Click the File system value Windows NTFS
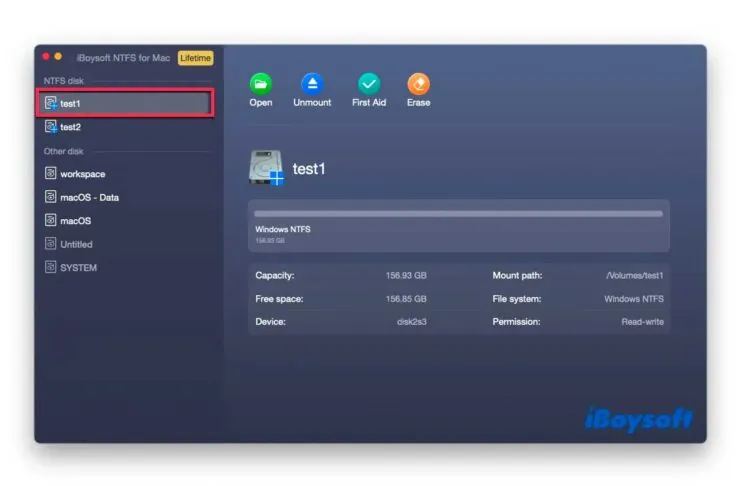 click(x=634, y=299)
